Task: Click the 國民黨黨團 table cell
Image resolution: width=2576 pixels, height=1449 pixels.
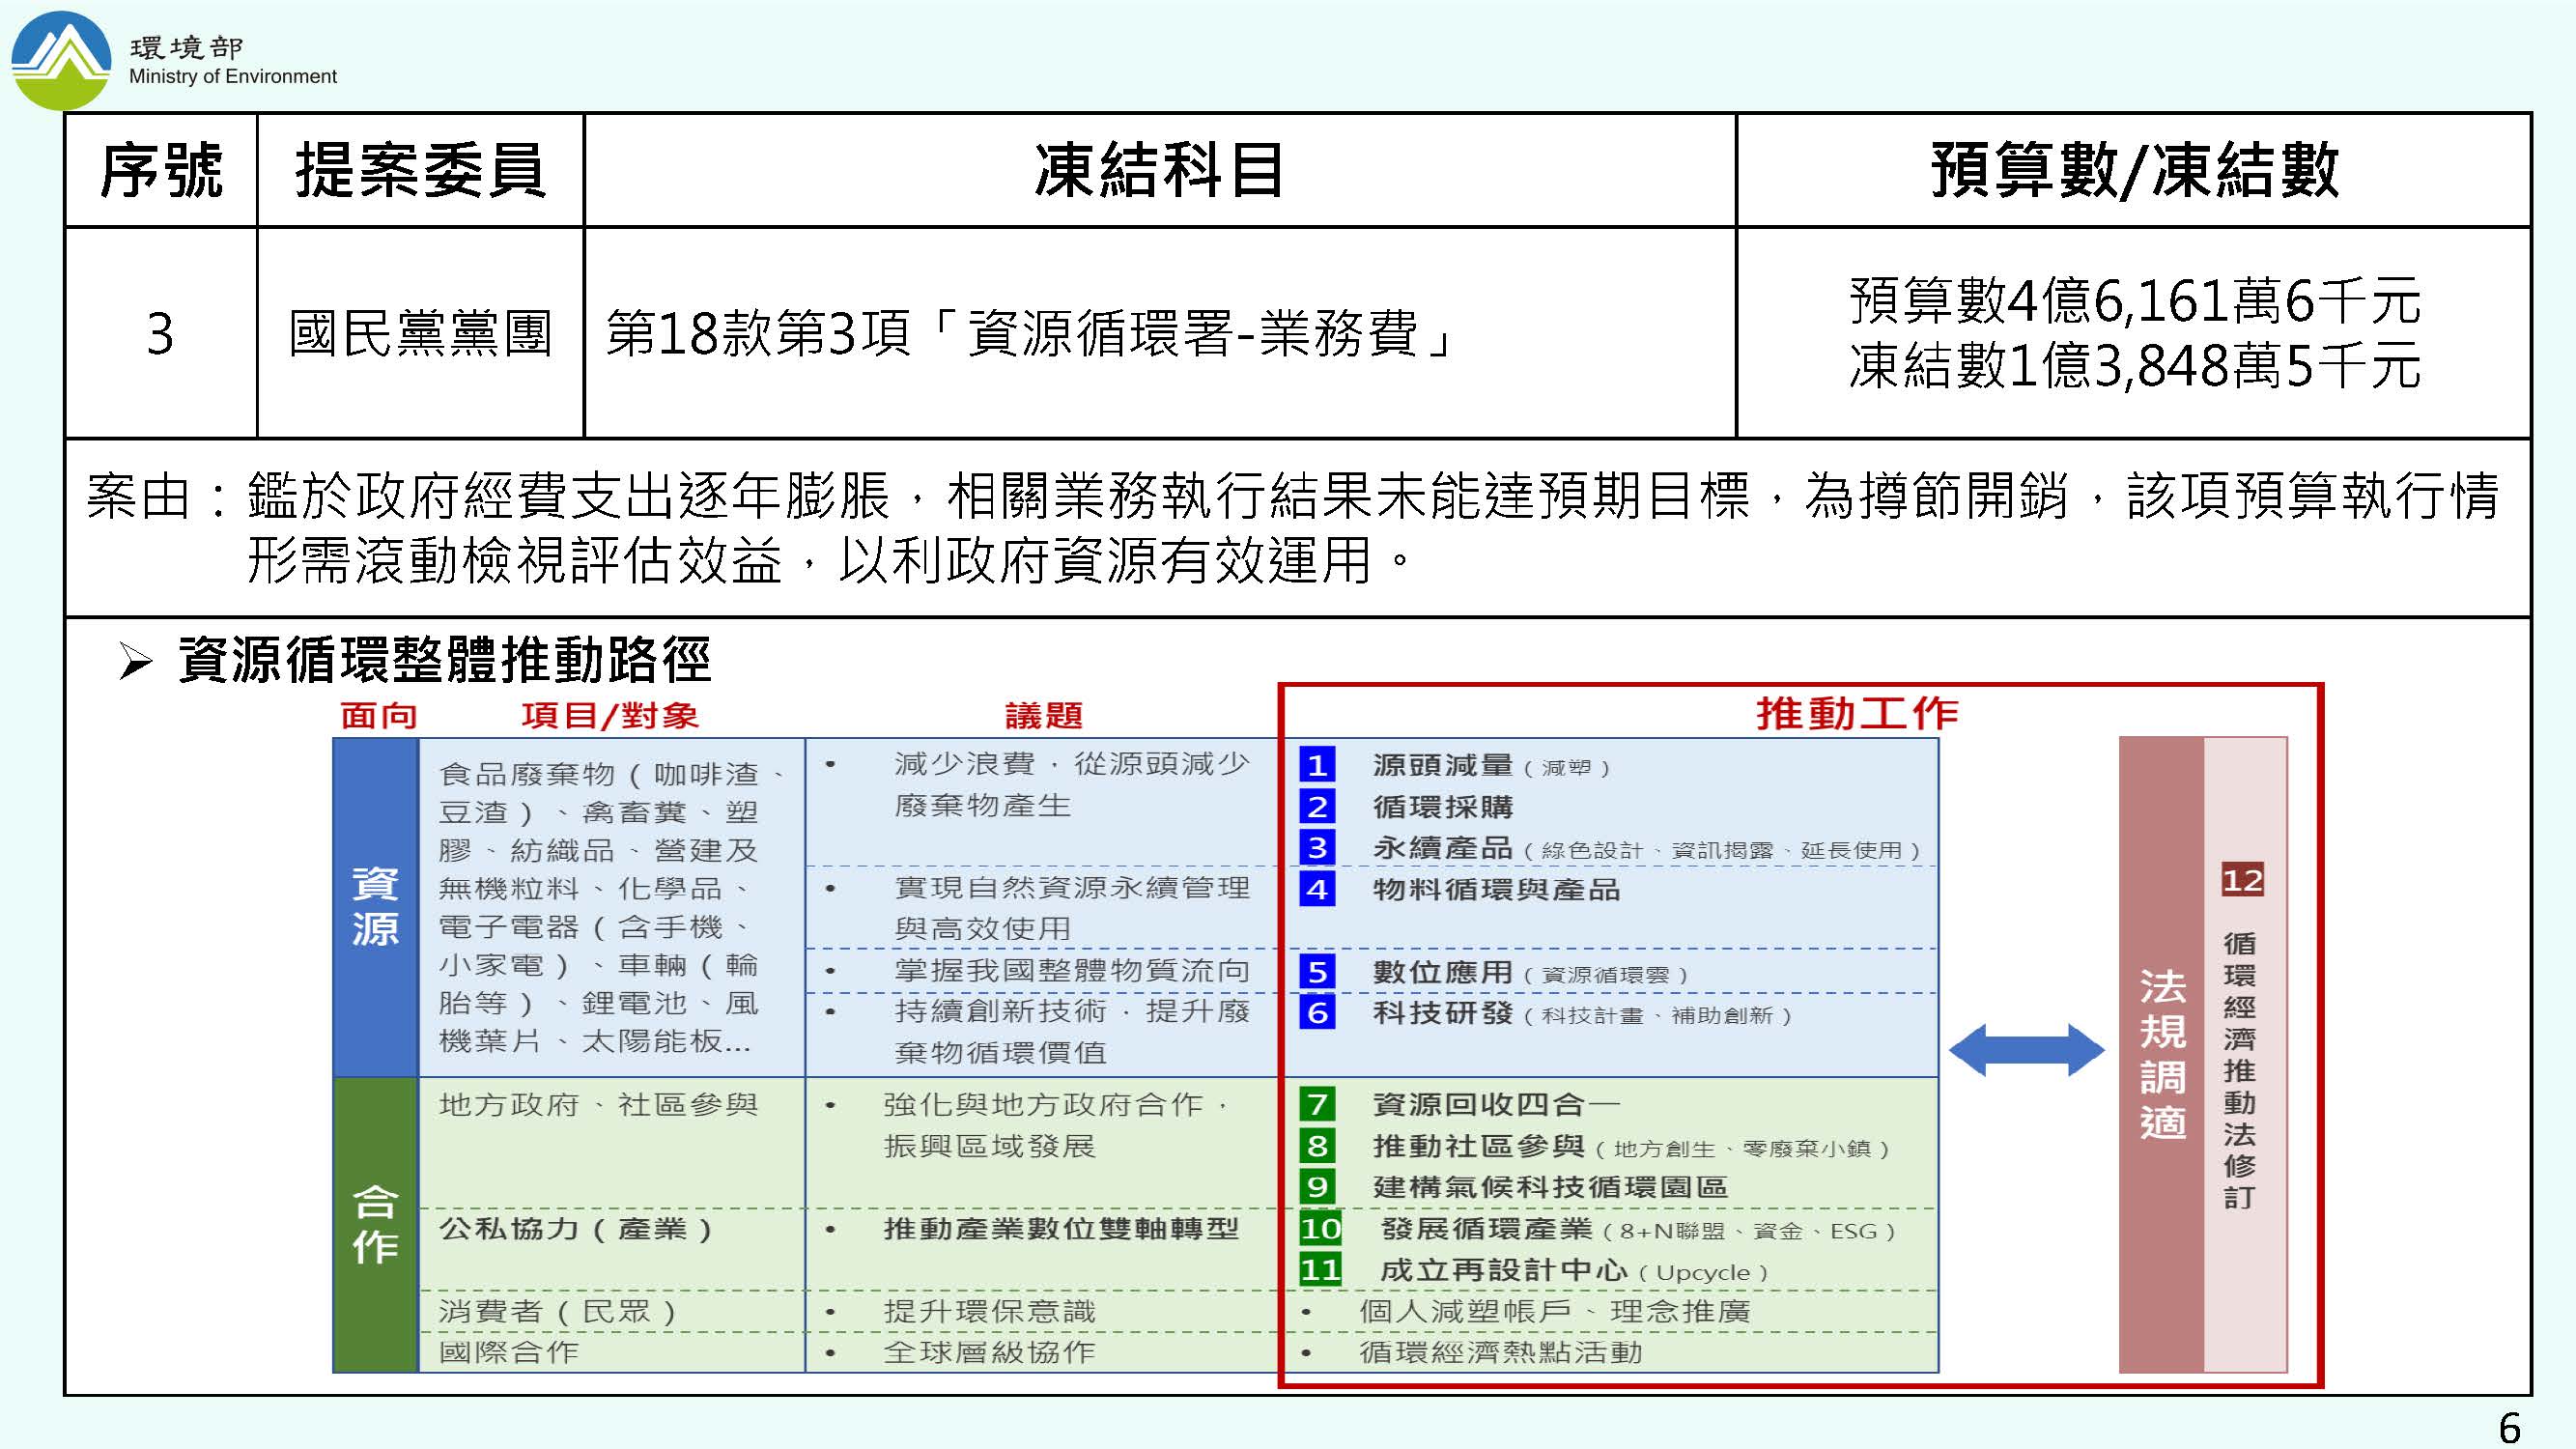Action: point(420,333)
